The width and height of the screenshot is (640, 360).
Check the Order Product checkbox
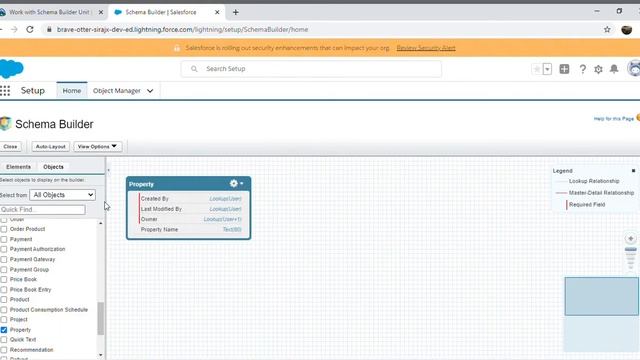4,229
